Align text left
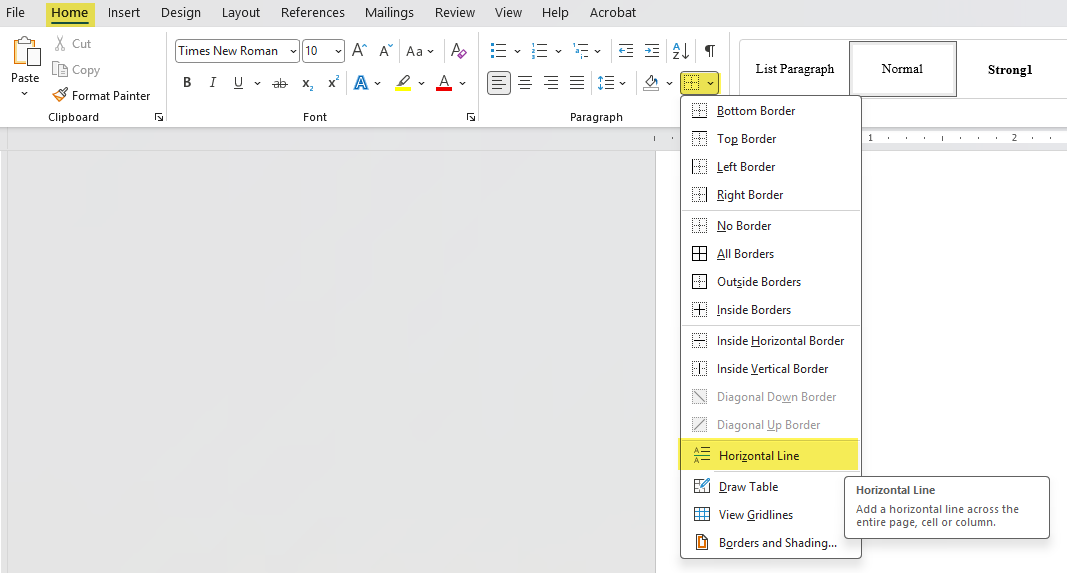This screenshot has height=573, width=1067. point(499,83)
